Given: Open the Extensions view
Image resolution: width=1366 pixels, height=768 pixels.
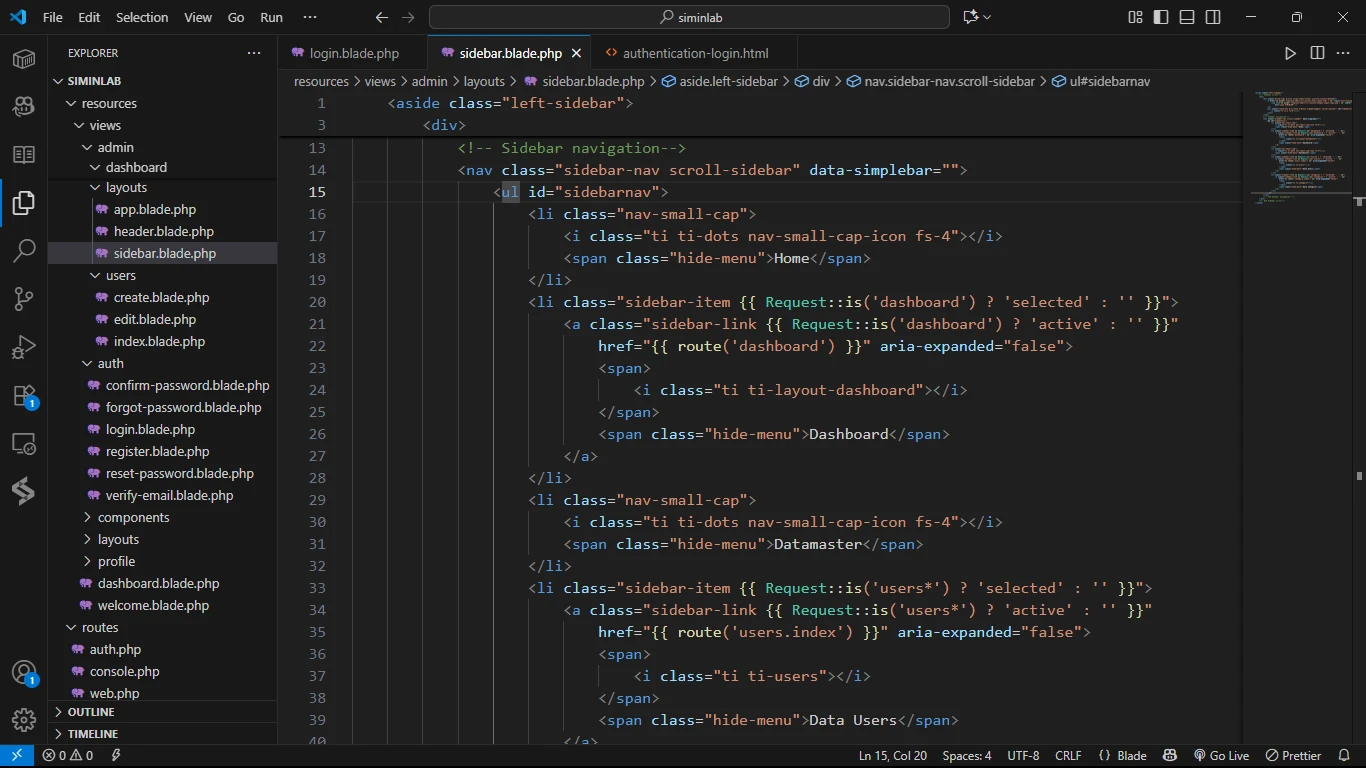Looking at the screenshot, I should tap(24, 396).
